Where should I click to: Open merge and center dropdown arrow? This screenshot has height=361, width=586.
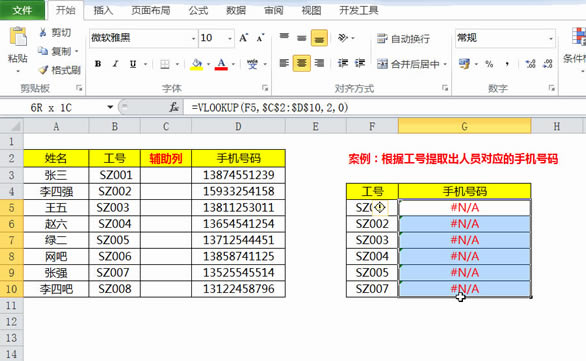(x=445, y=64)
